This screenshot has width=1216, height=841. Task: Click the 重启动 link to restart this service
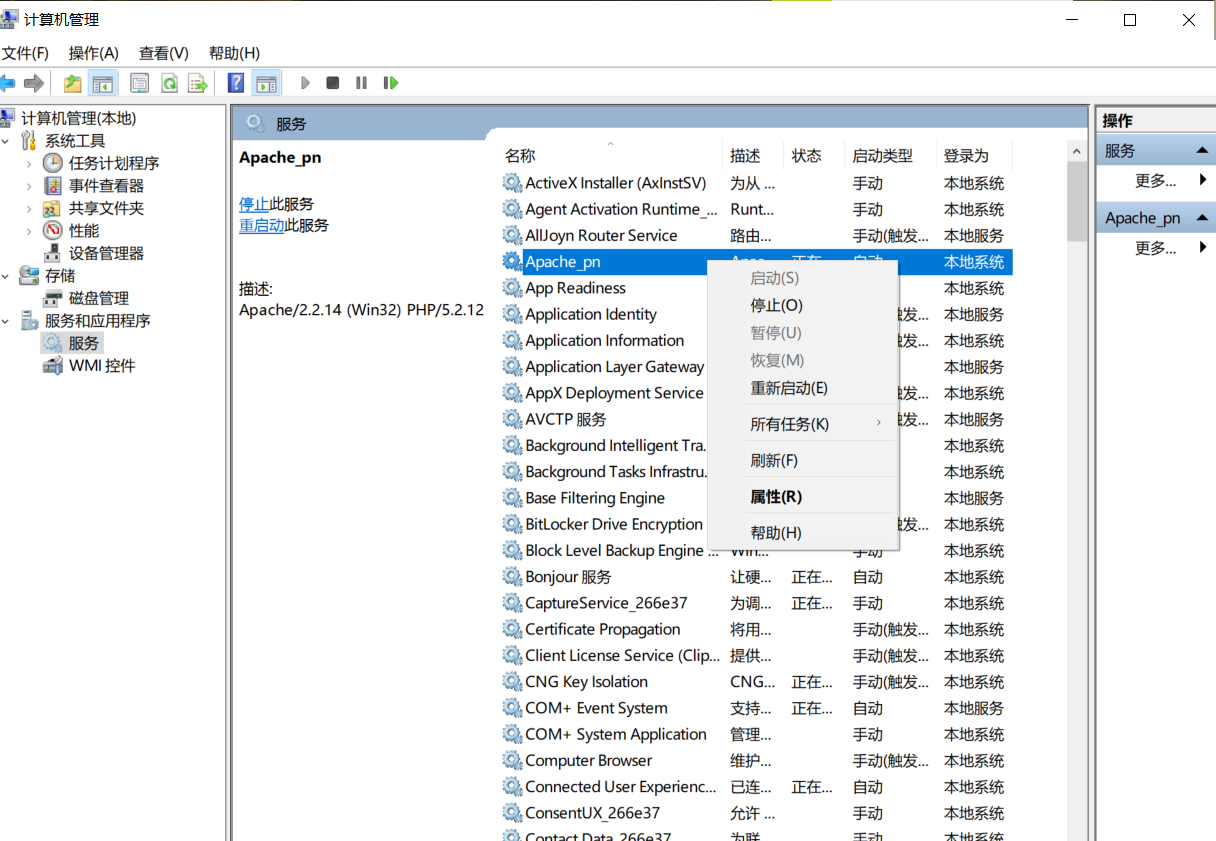(262, 226)
